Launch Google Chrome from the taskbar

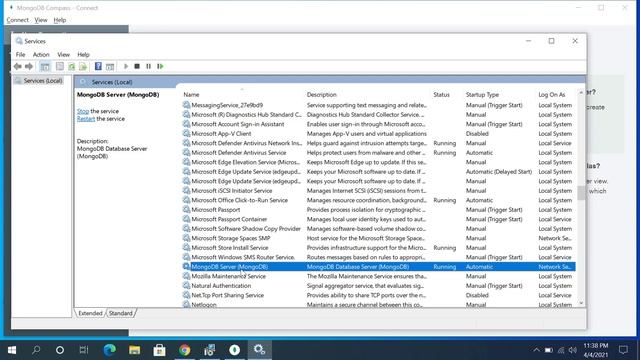click(x=184, y=350)
